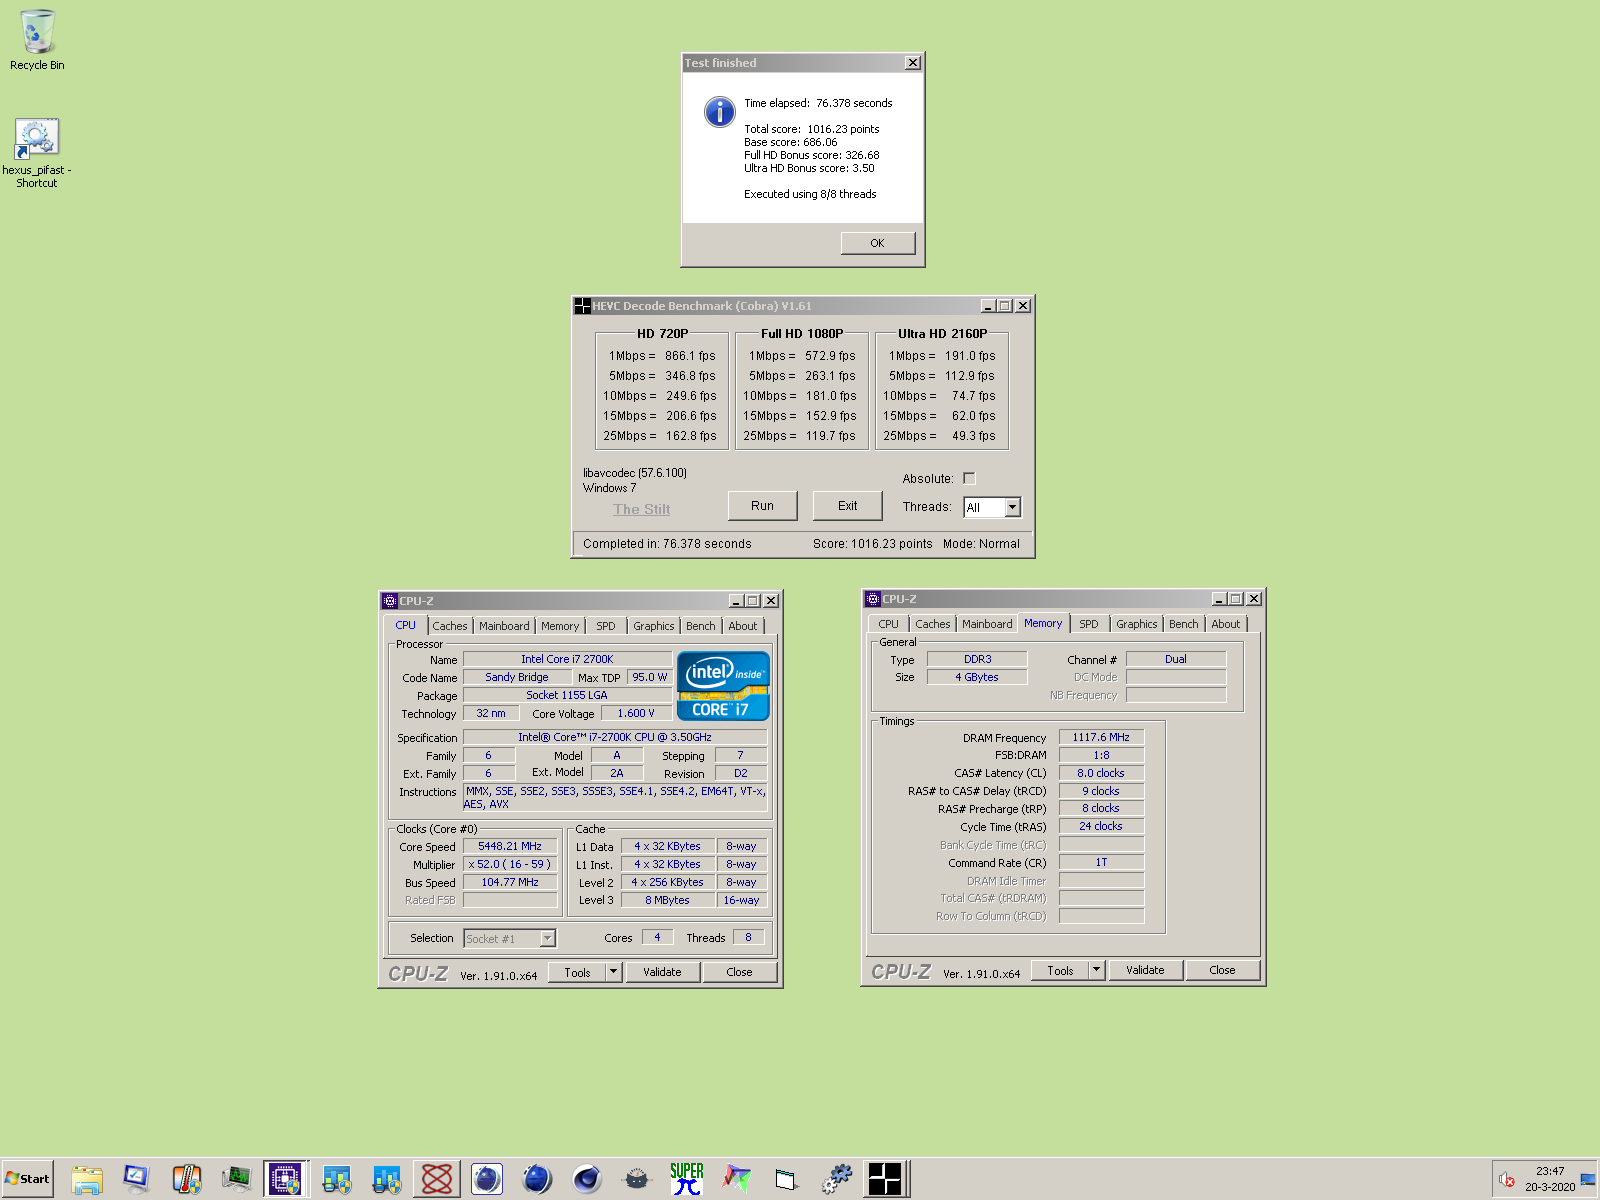
Task: Click the colorful triangle icon on taskbar
Action: (x=737, y=1179)
